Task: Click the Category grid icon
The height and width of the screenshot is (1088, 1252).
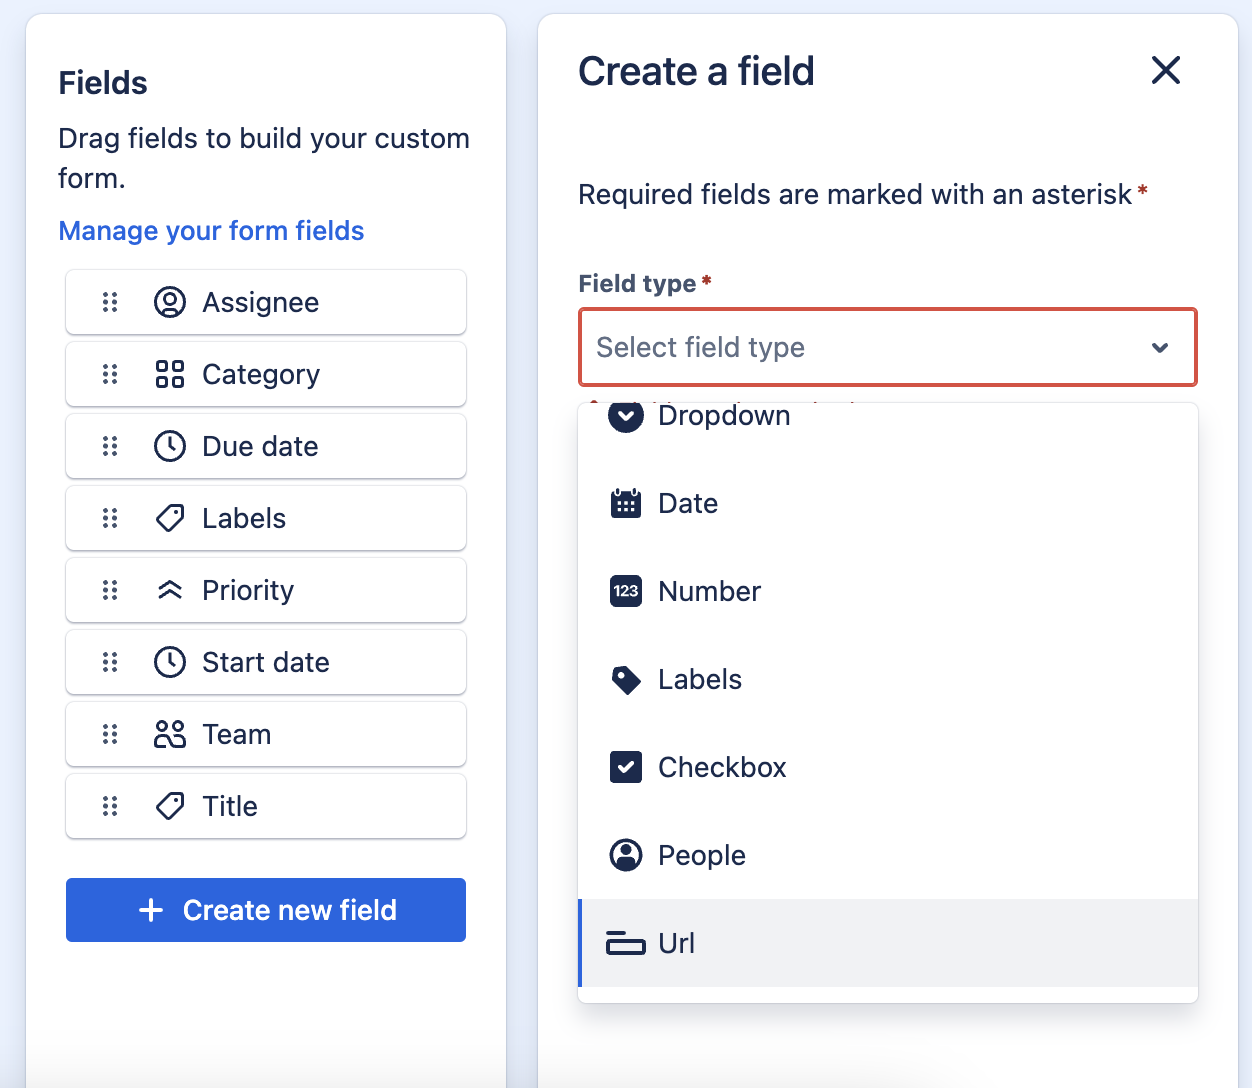Action: 170,374
